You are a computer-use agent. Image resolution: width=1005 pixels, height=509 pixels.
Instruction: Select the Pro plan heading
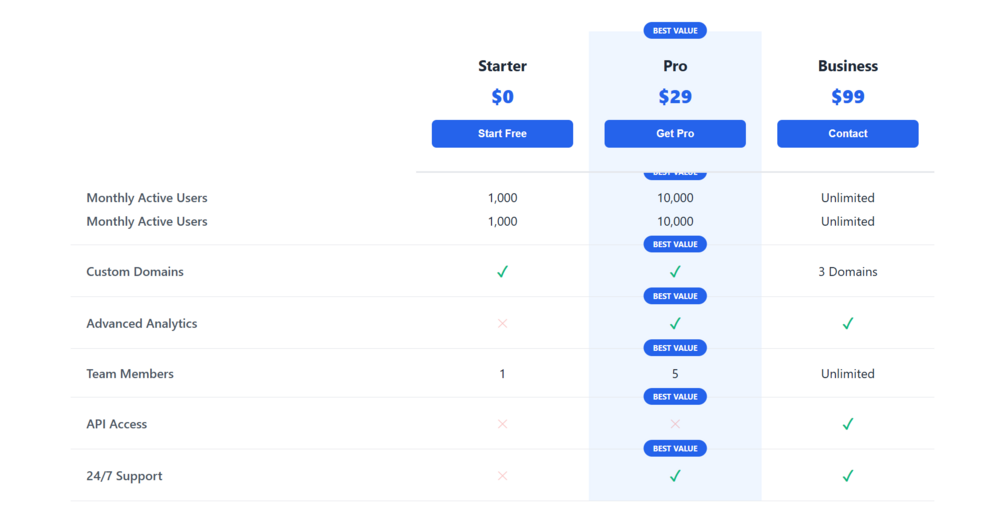(x=675, y=66)
